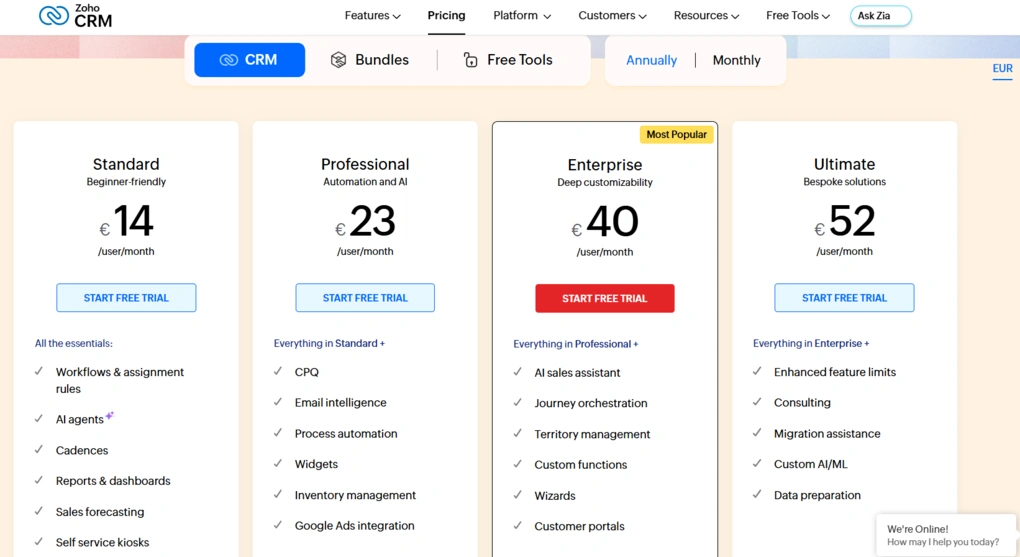Click 'Everything in Enterprise +' heading
This screenshot has width=1020, height=557.
click(811, 344)
